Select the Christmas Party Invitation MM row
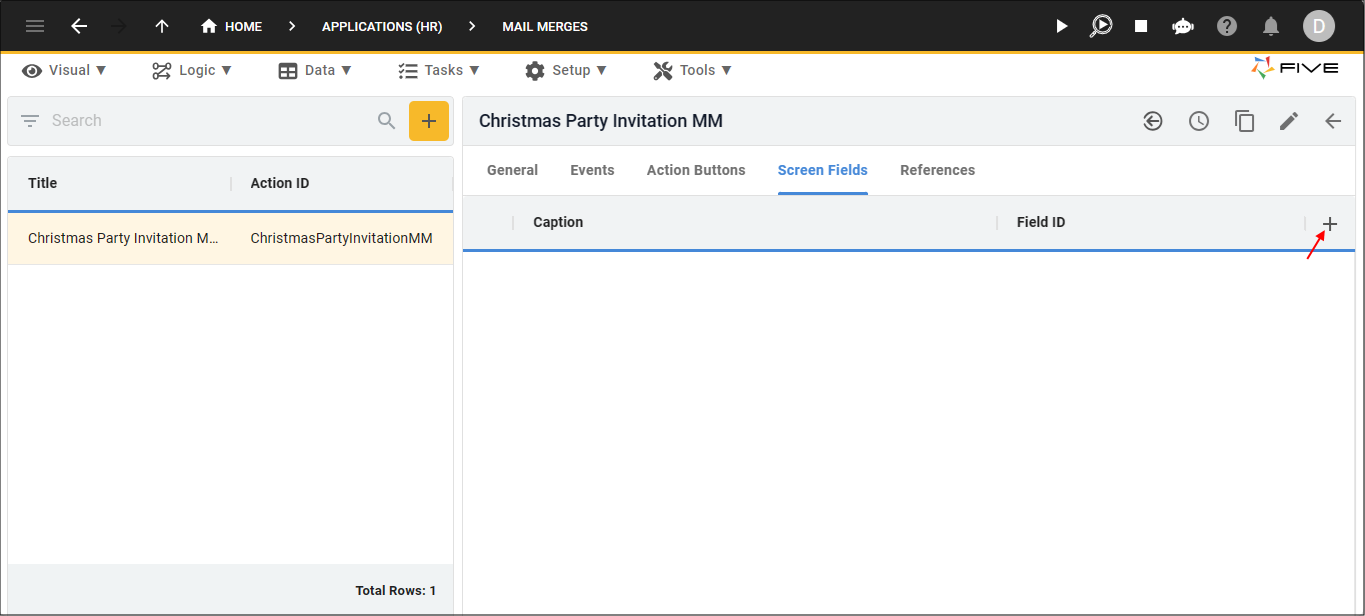Screen dimensions: 1365x616 pos(230,238)
